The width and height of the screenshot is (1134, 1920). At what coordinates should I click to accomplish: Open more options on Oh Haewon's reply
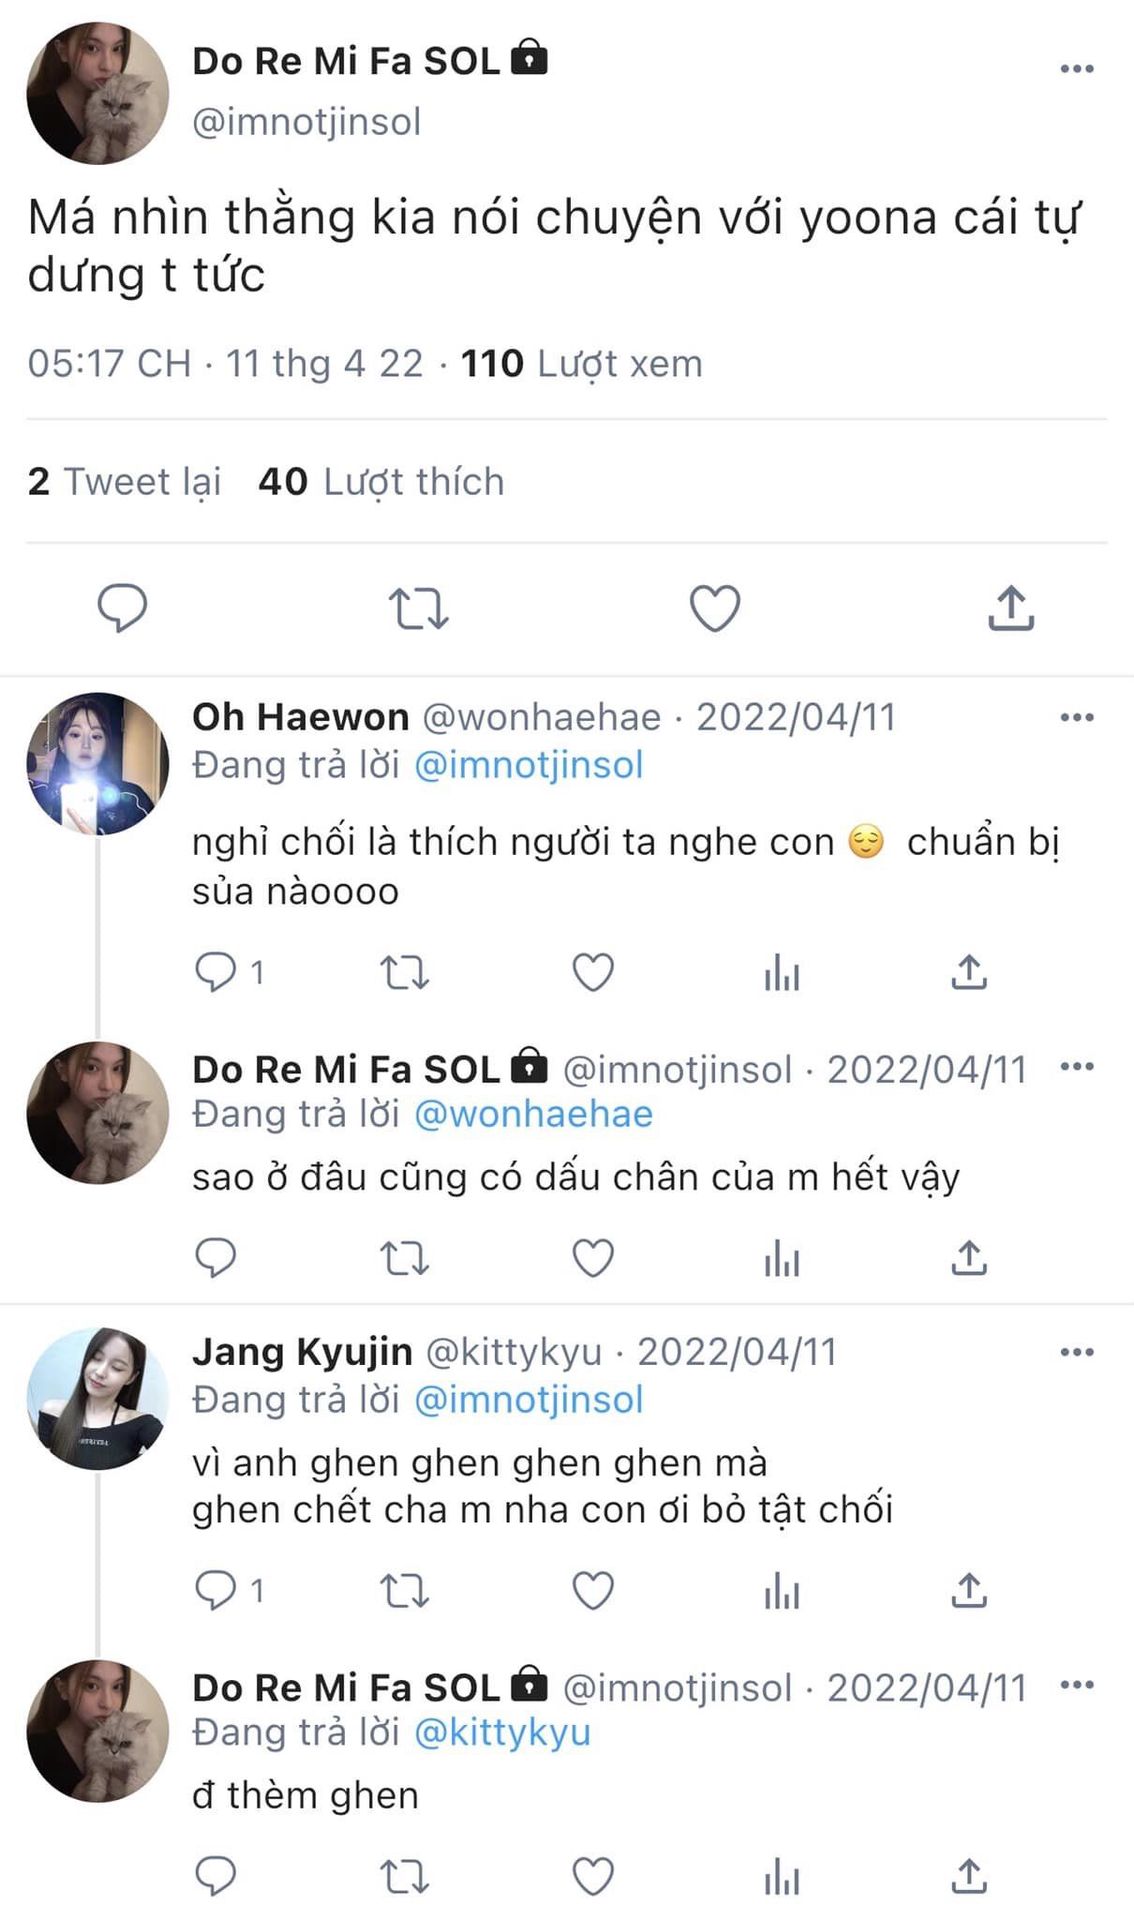(1076, 717)
